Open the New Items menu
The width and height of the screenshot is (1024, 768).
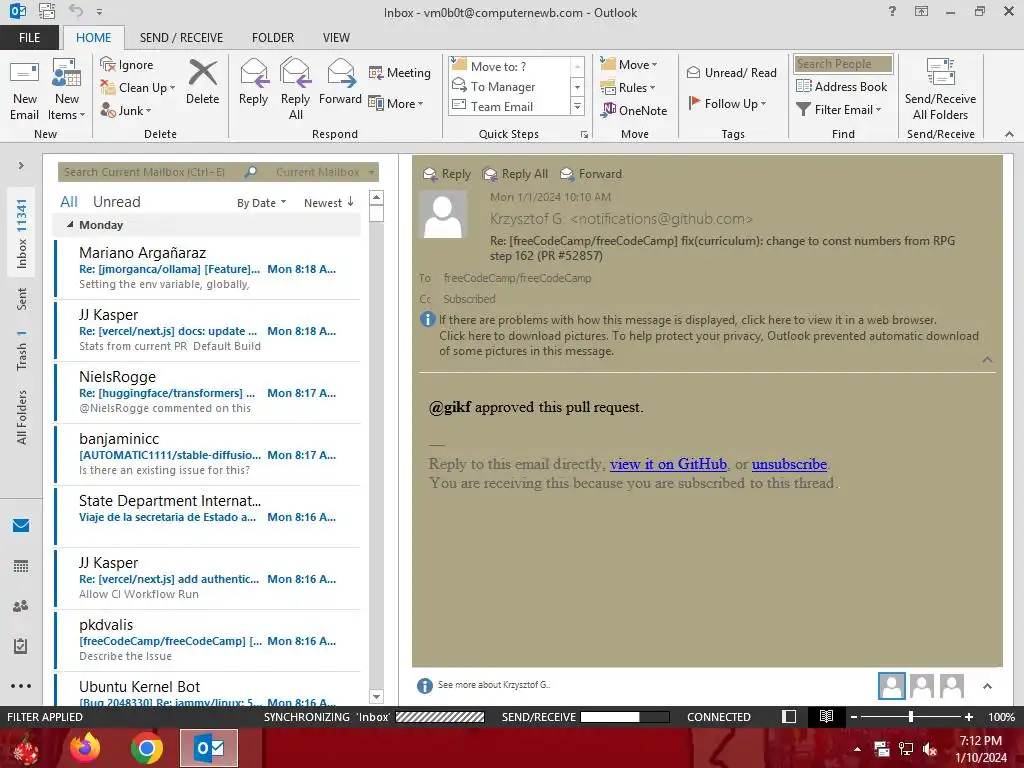(67, 90)
